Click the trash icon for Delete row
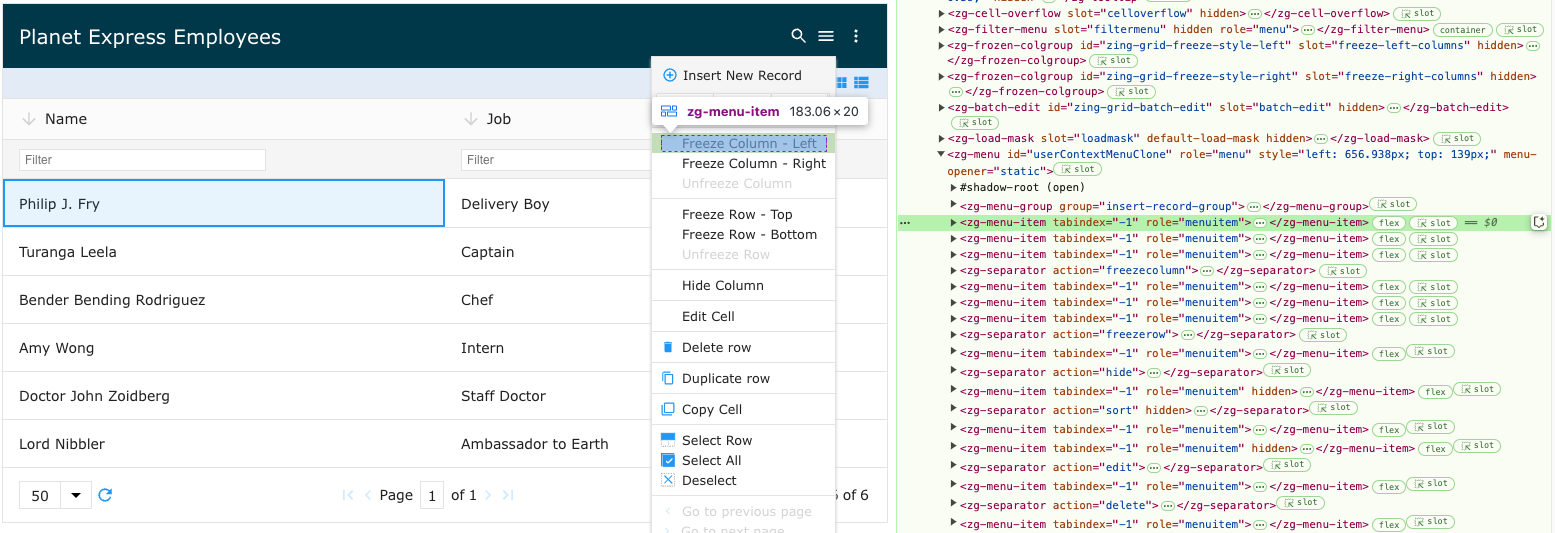Screen dimensions: 1555x533 (x=668, y=347)
